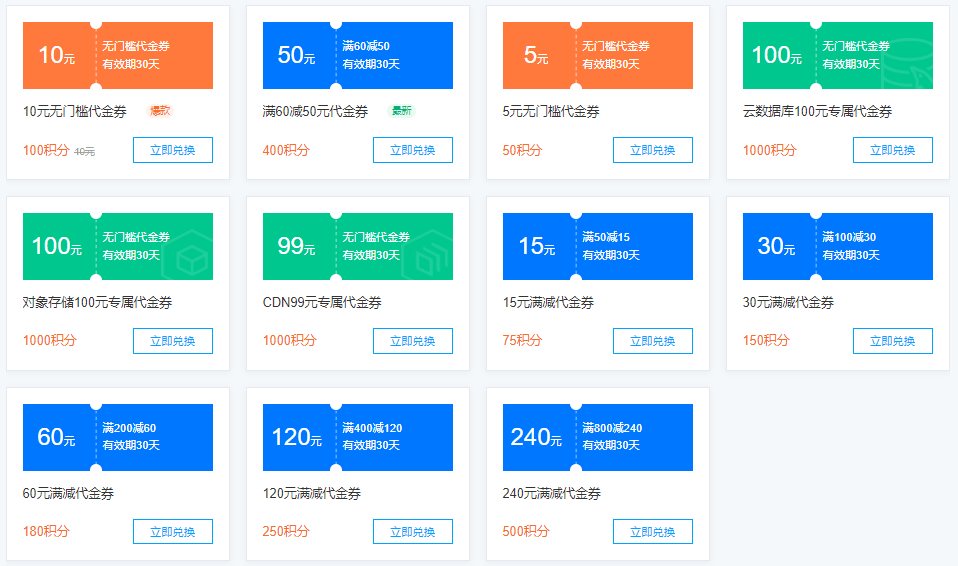Screen dimensions: 958x566
Task: Click 1000积分 under 对象存储100元专属代金券
Action: [49, 340]
